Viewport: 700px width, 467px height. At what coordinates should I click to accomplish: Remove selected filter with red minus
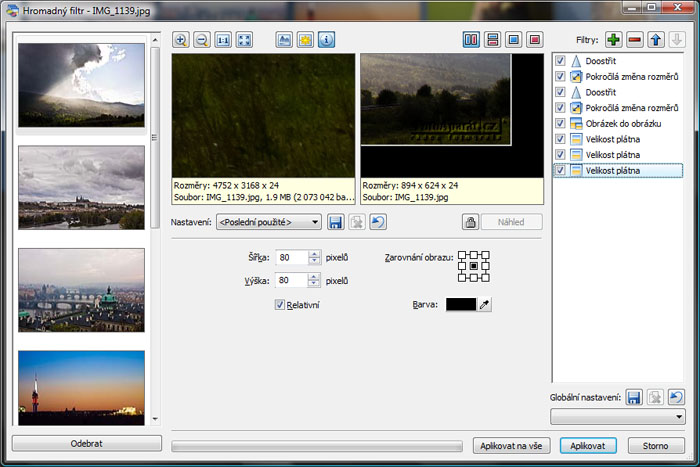pyautogui.click(x=634, y=40)
